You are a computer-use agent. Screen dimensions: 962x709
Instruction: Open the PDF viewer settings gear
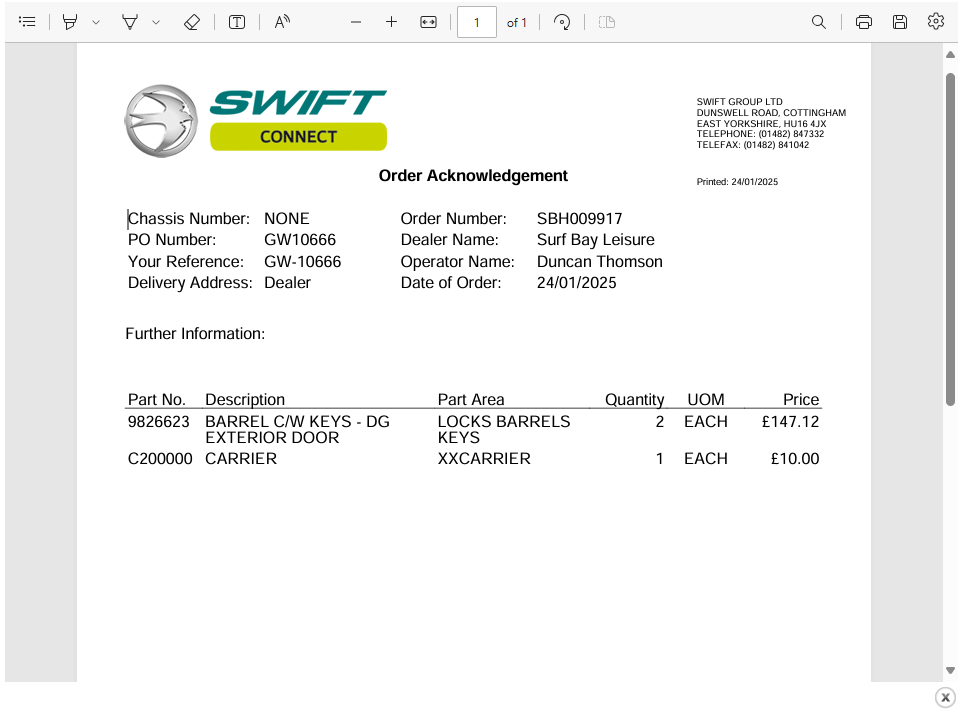pyautogui.click(x=936, y=21)
